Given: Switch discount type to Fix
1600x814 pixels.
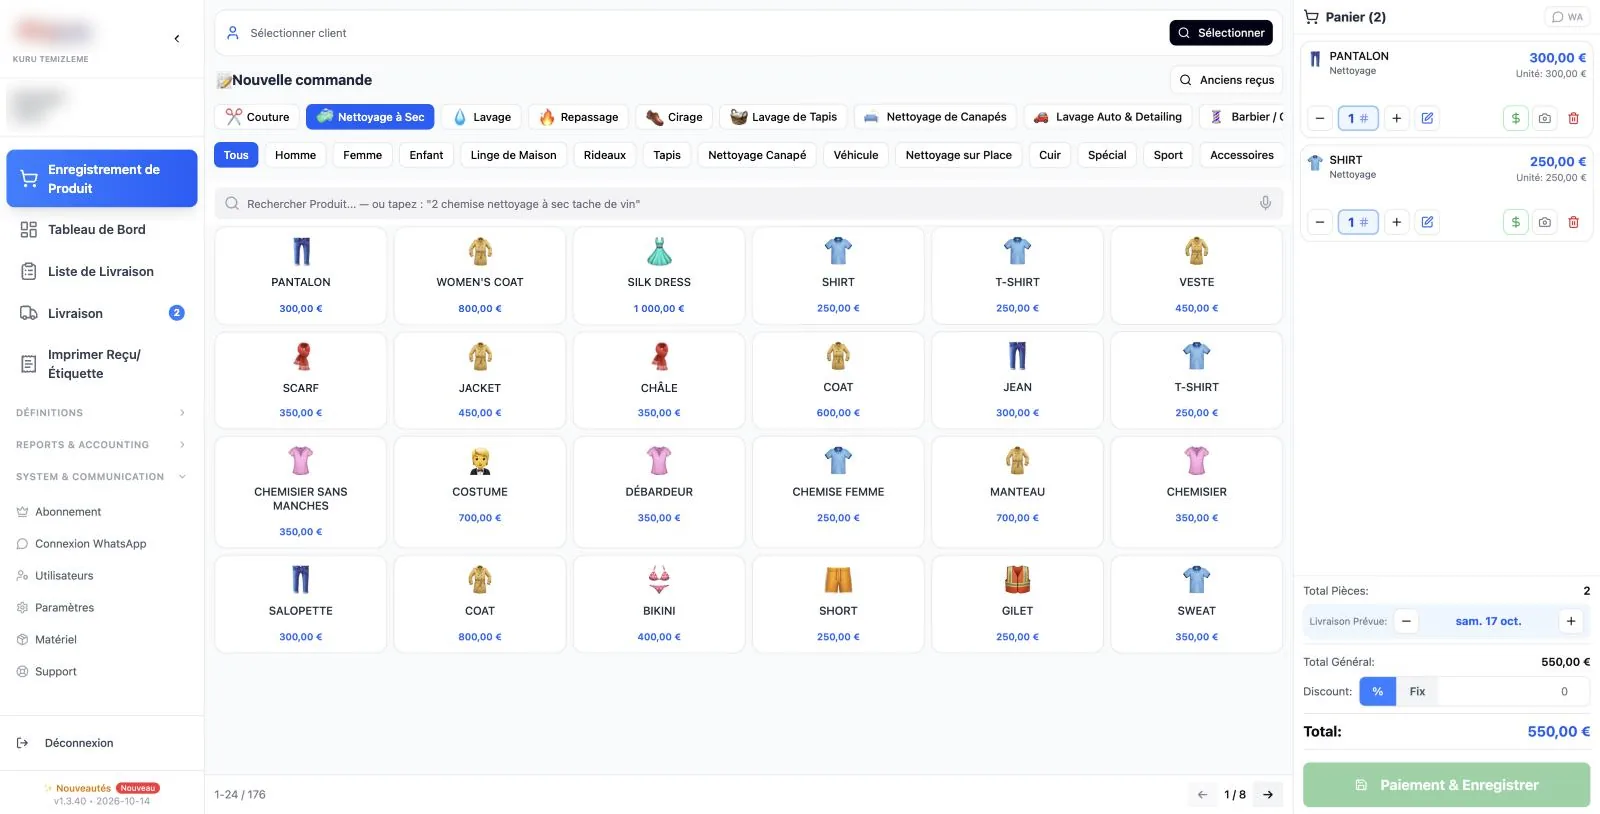Looking at the screenshot, I should tap(1417, 692).
